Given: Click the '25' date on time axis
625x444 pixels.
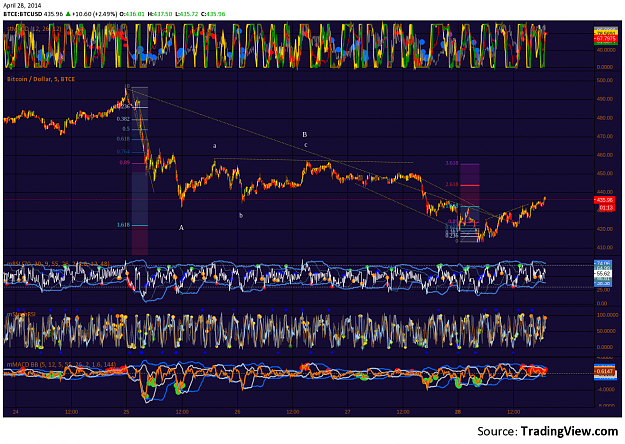Looking at the screenshot, I should (x=126, y=412).
